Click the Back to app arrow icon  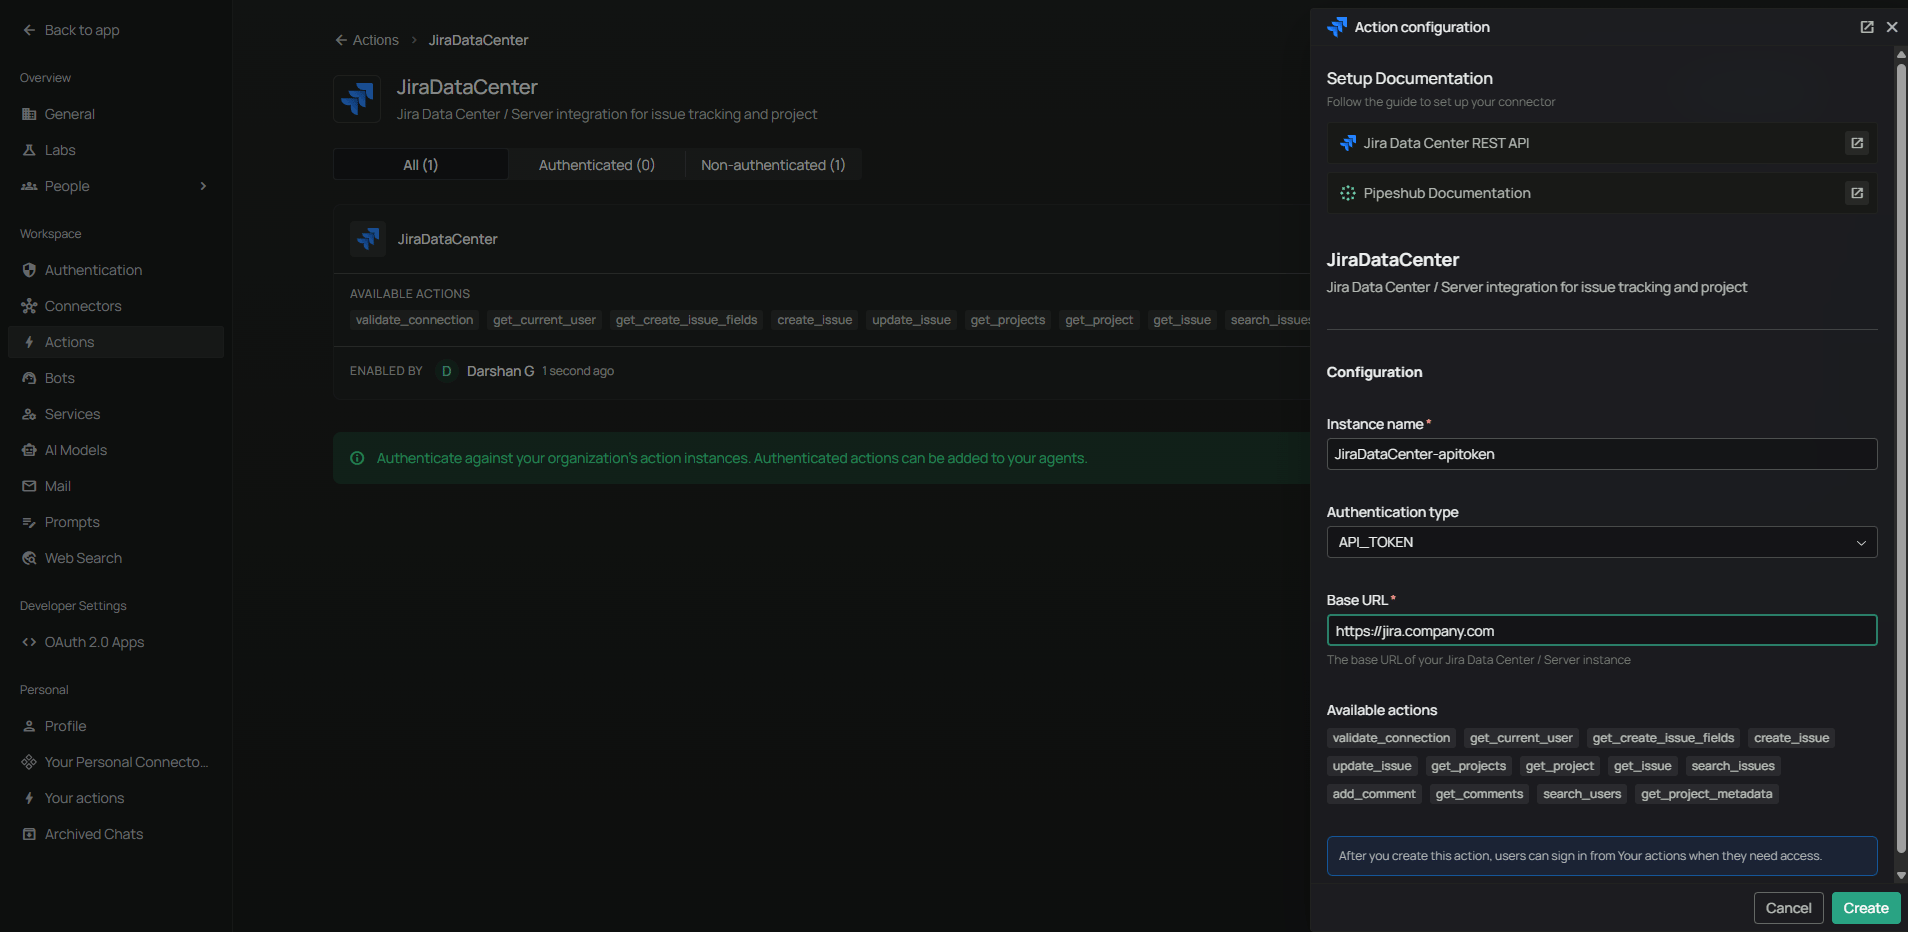click(x=29, y=30)
